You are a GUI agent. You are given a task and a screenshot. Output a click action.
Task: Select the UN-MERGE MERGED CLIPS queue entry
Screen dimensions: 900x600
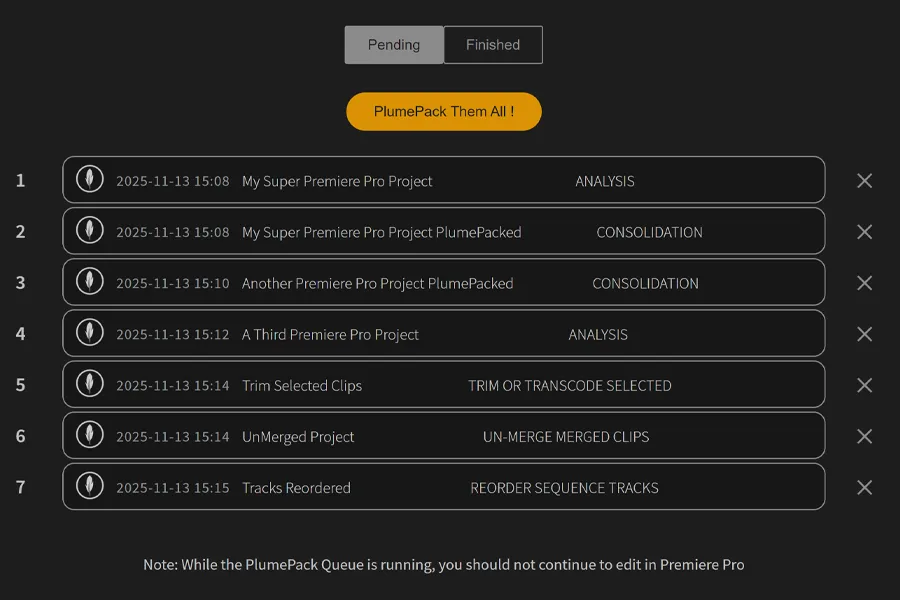444,435
